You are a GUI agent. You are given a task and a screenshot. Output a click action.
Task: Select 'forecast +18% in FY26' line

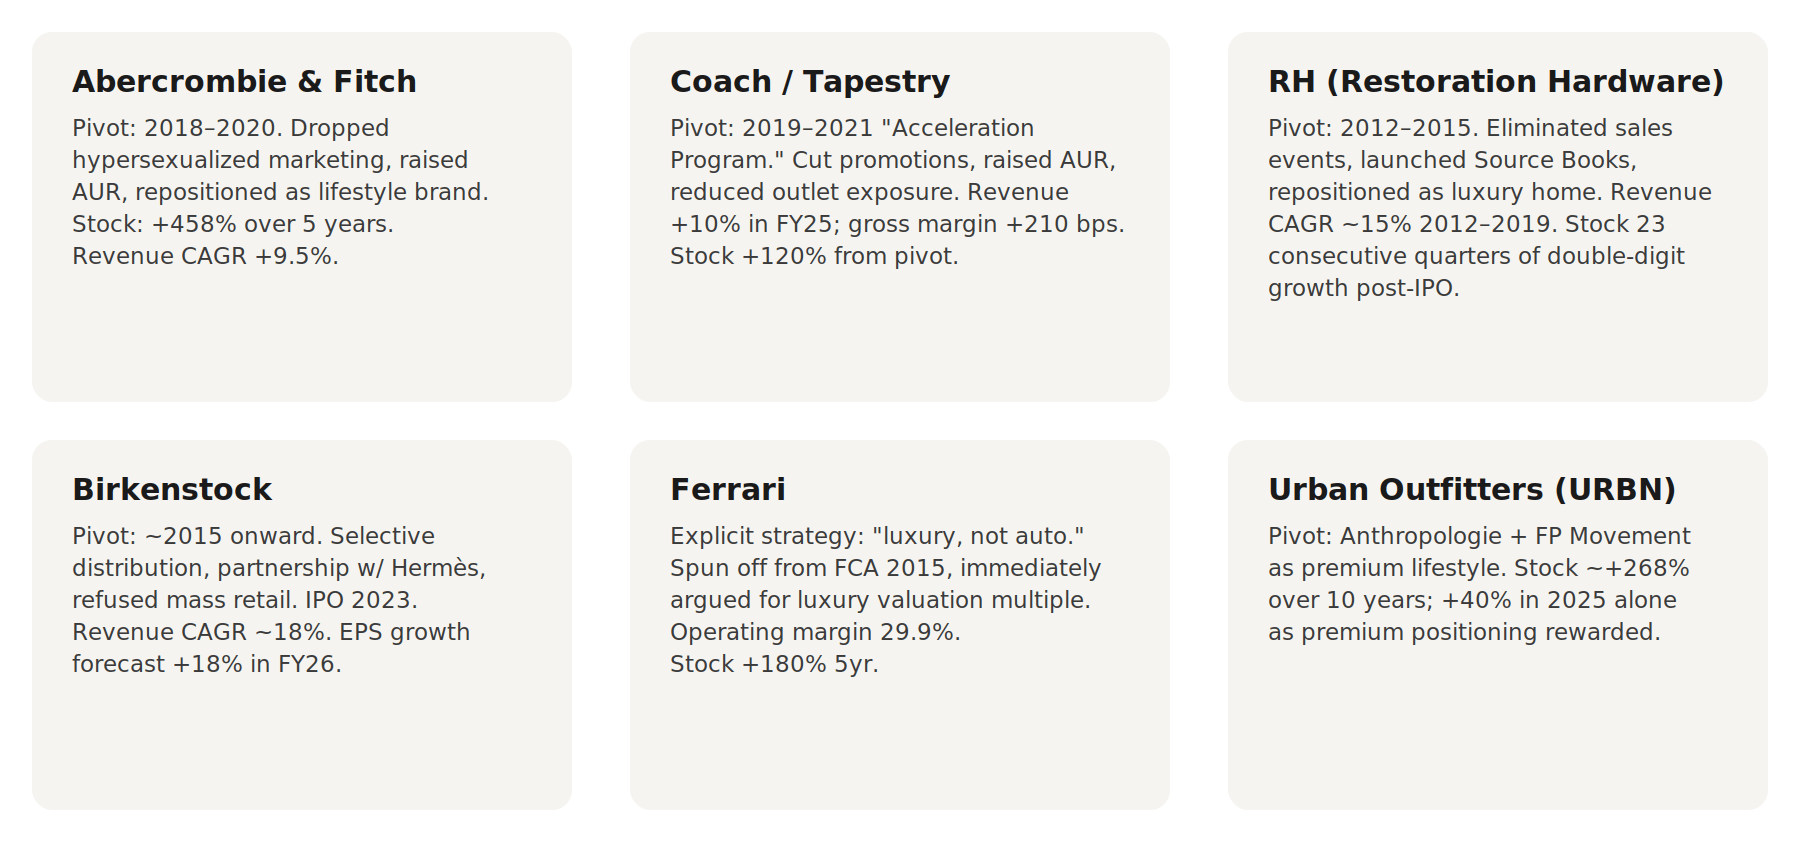[x=207, y=664]
